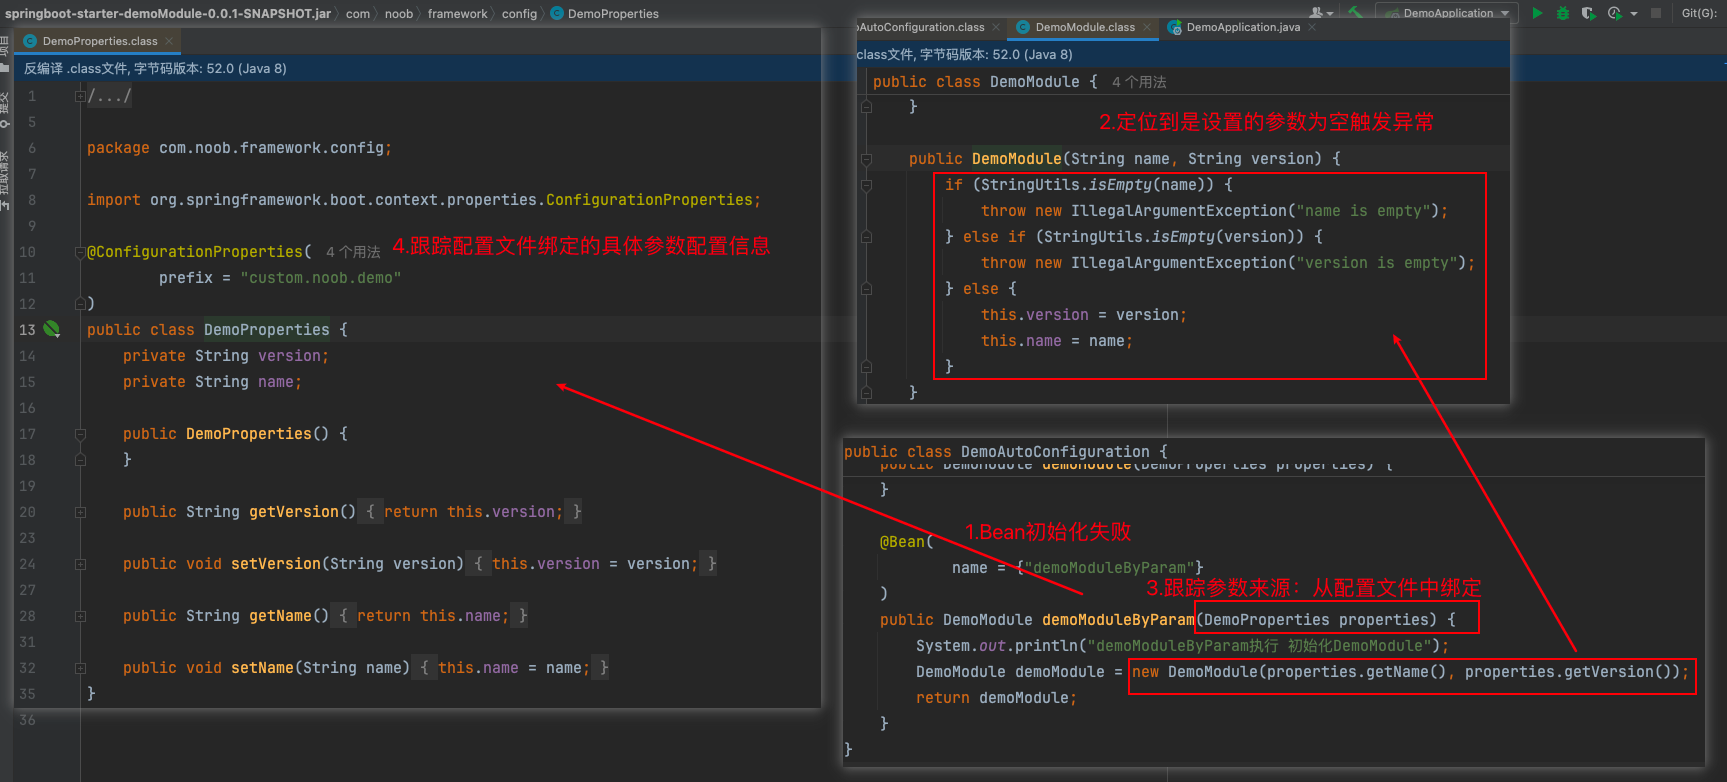Open the 提交 commit tool window
The image size is (1727, 782).
5,108
